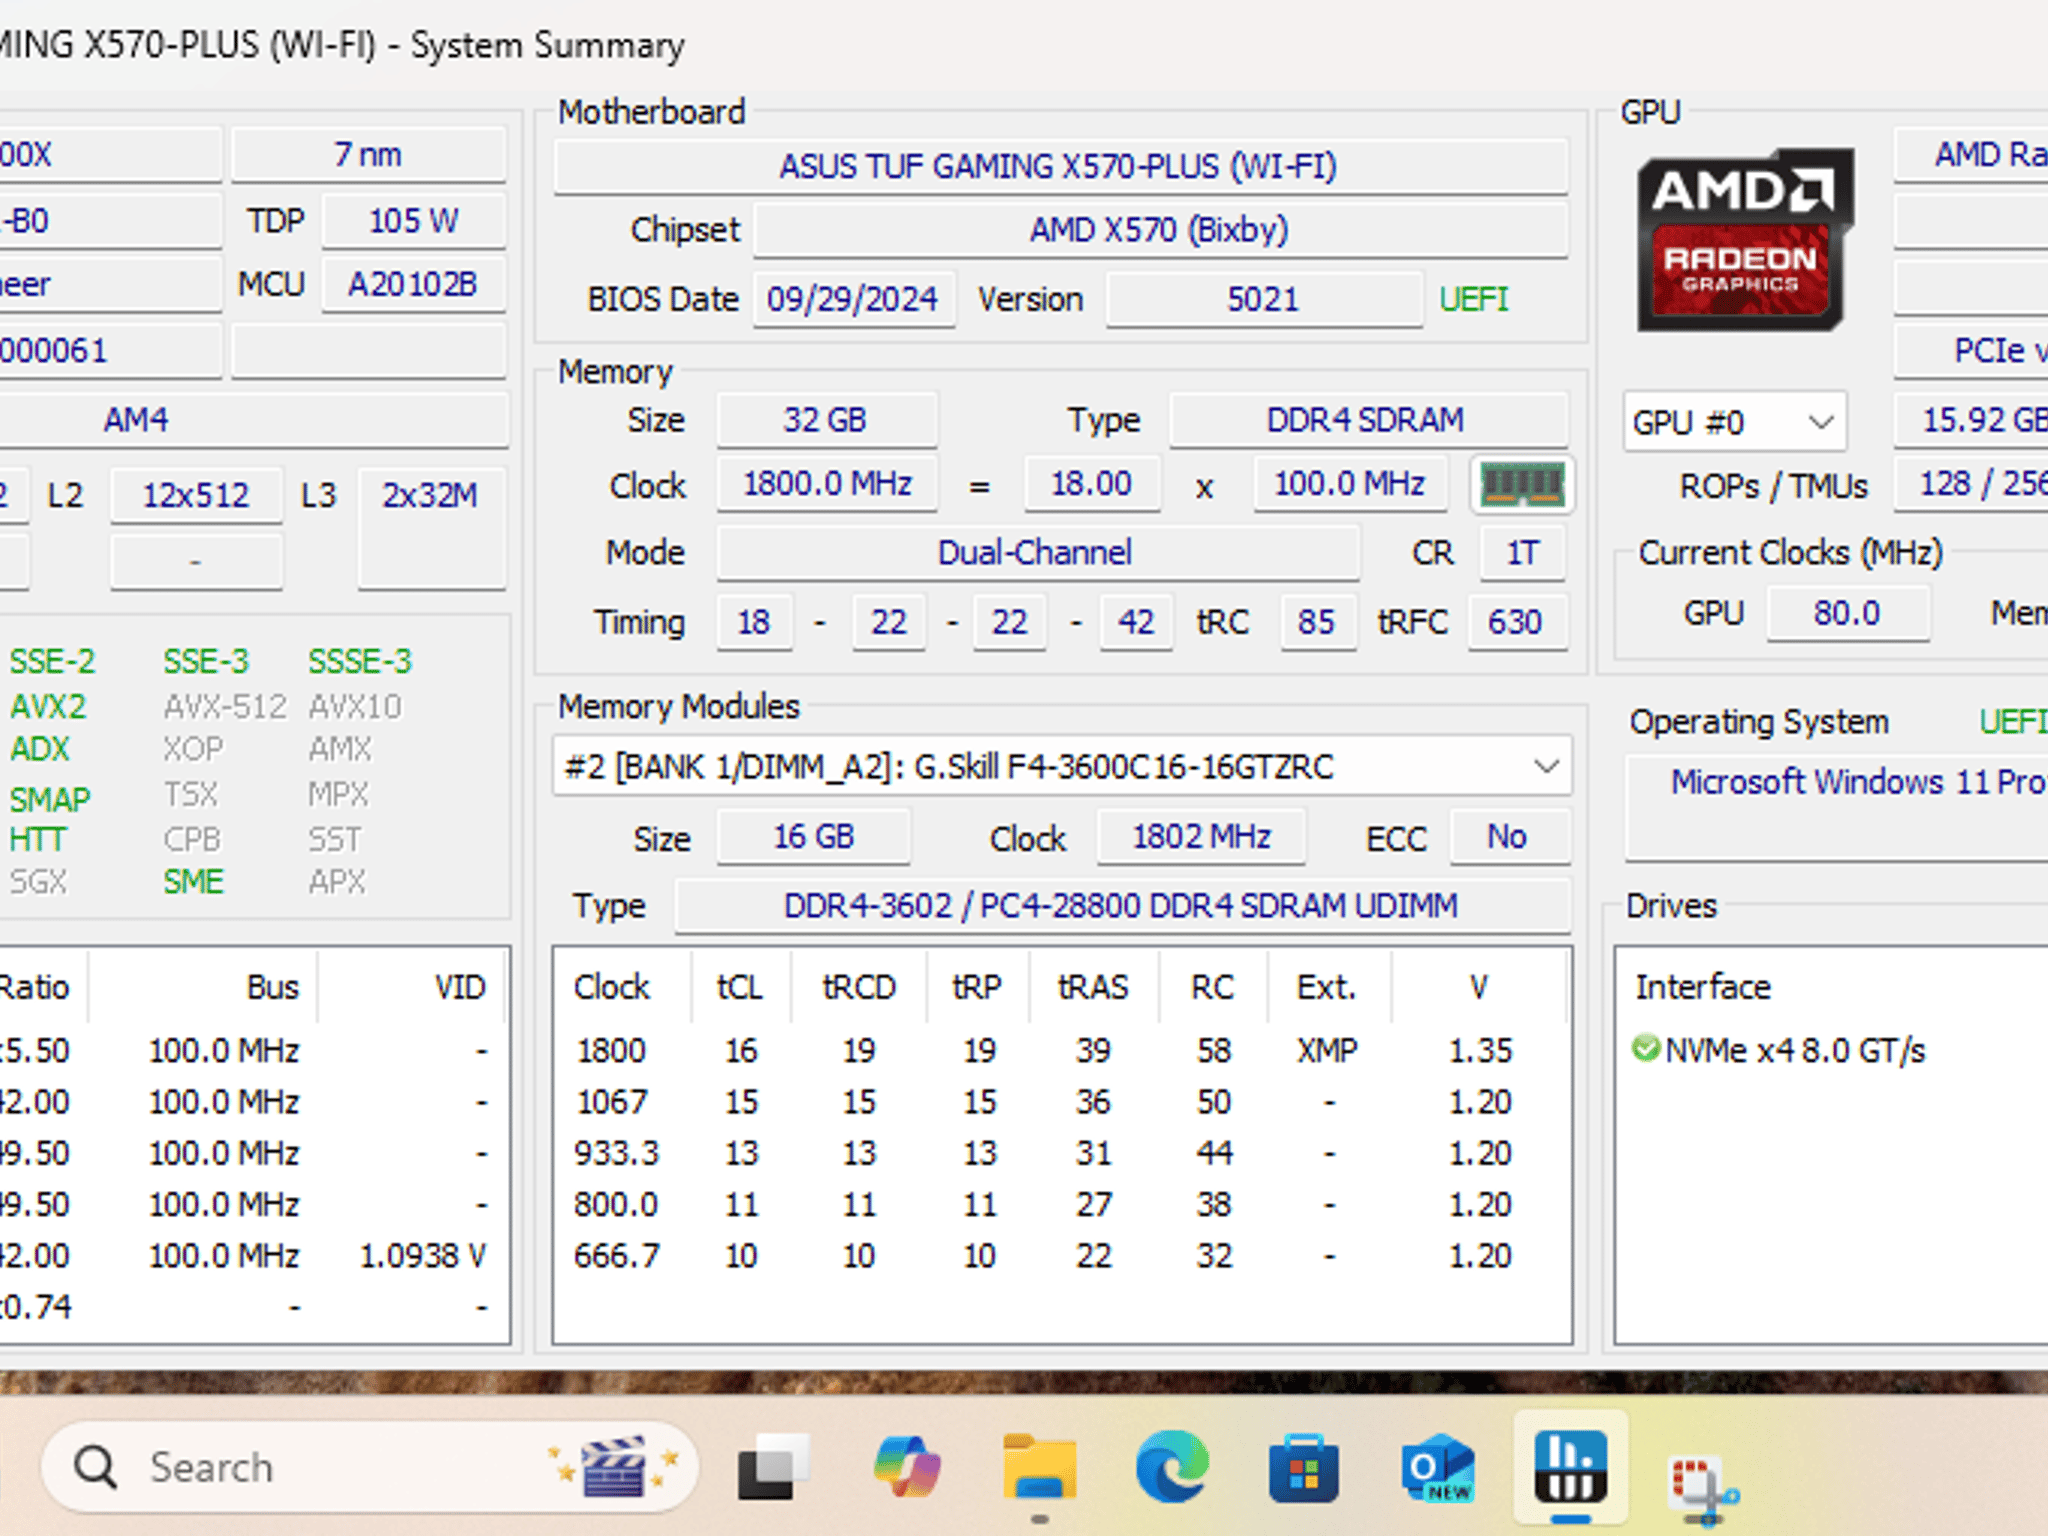Click the BIOS version 5021 field

[1263, 299]
